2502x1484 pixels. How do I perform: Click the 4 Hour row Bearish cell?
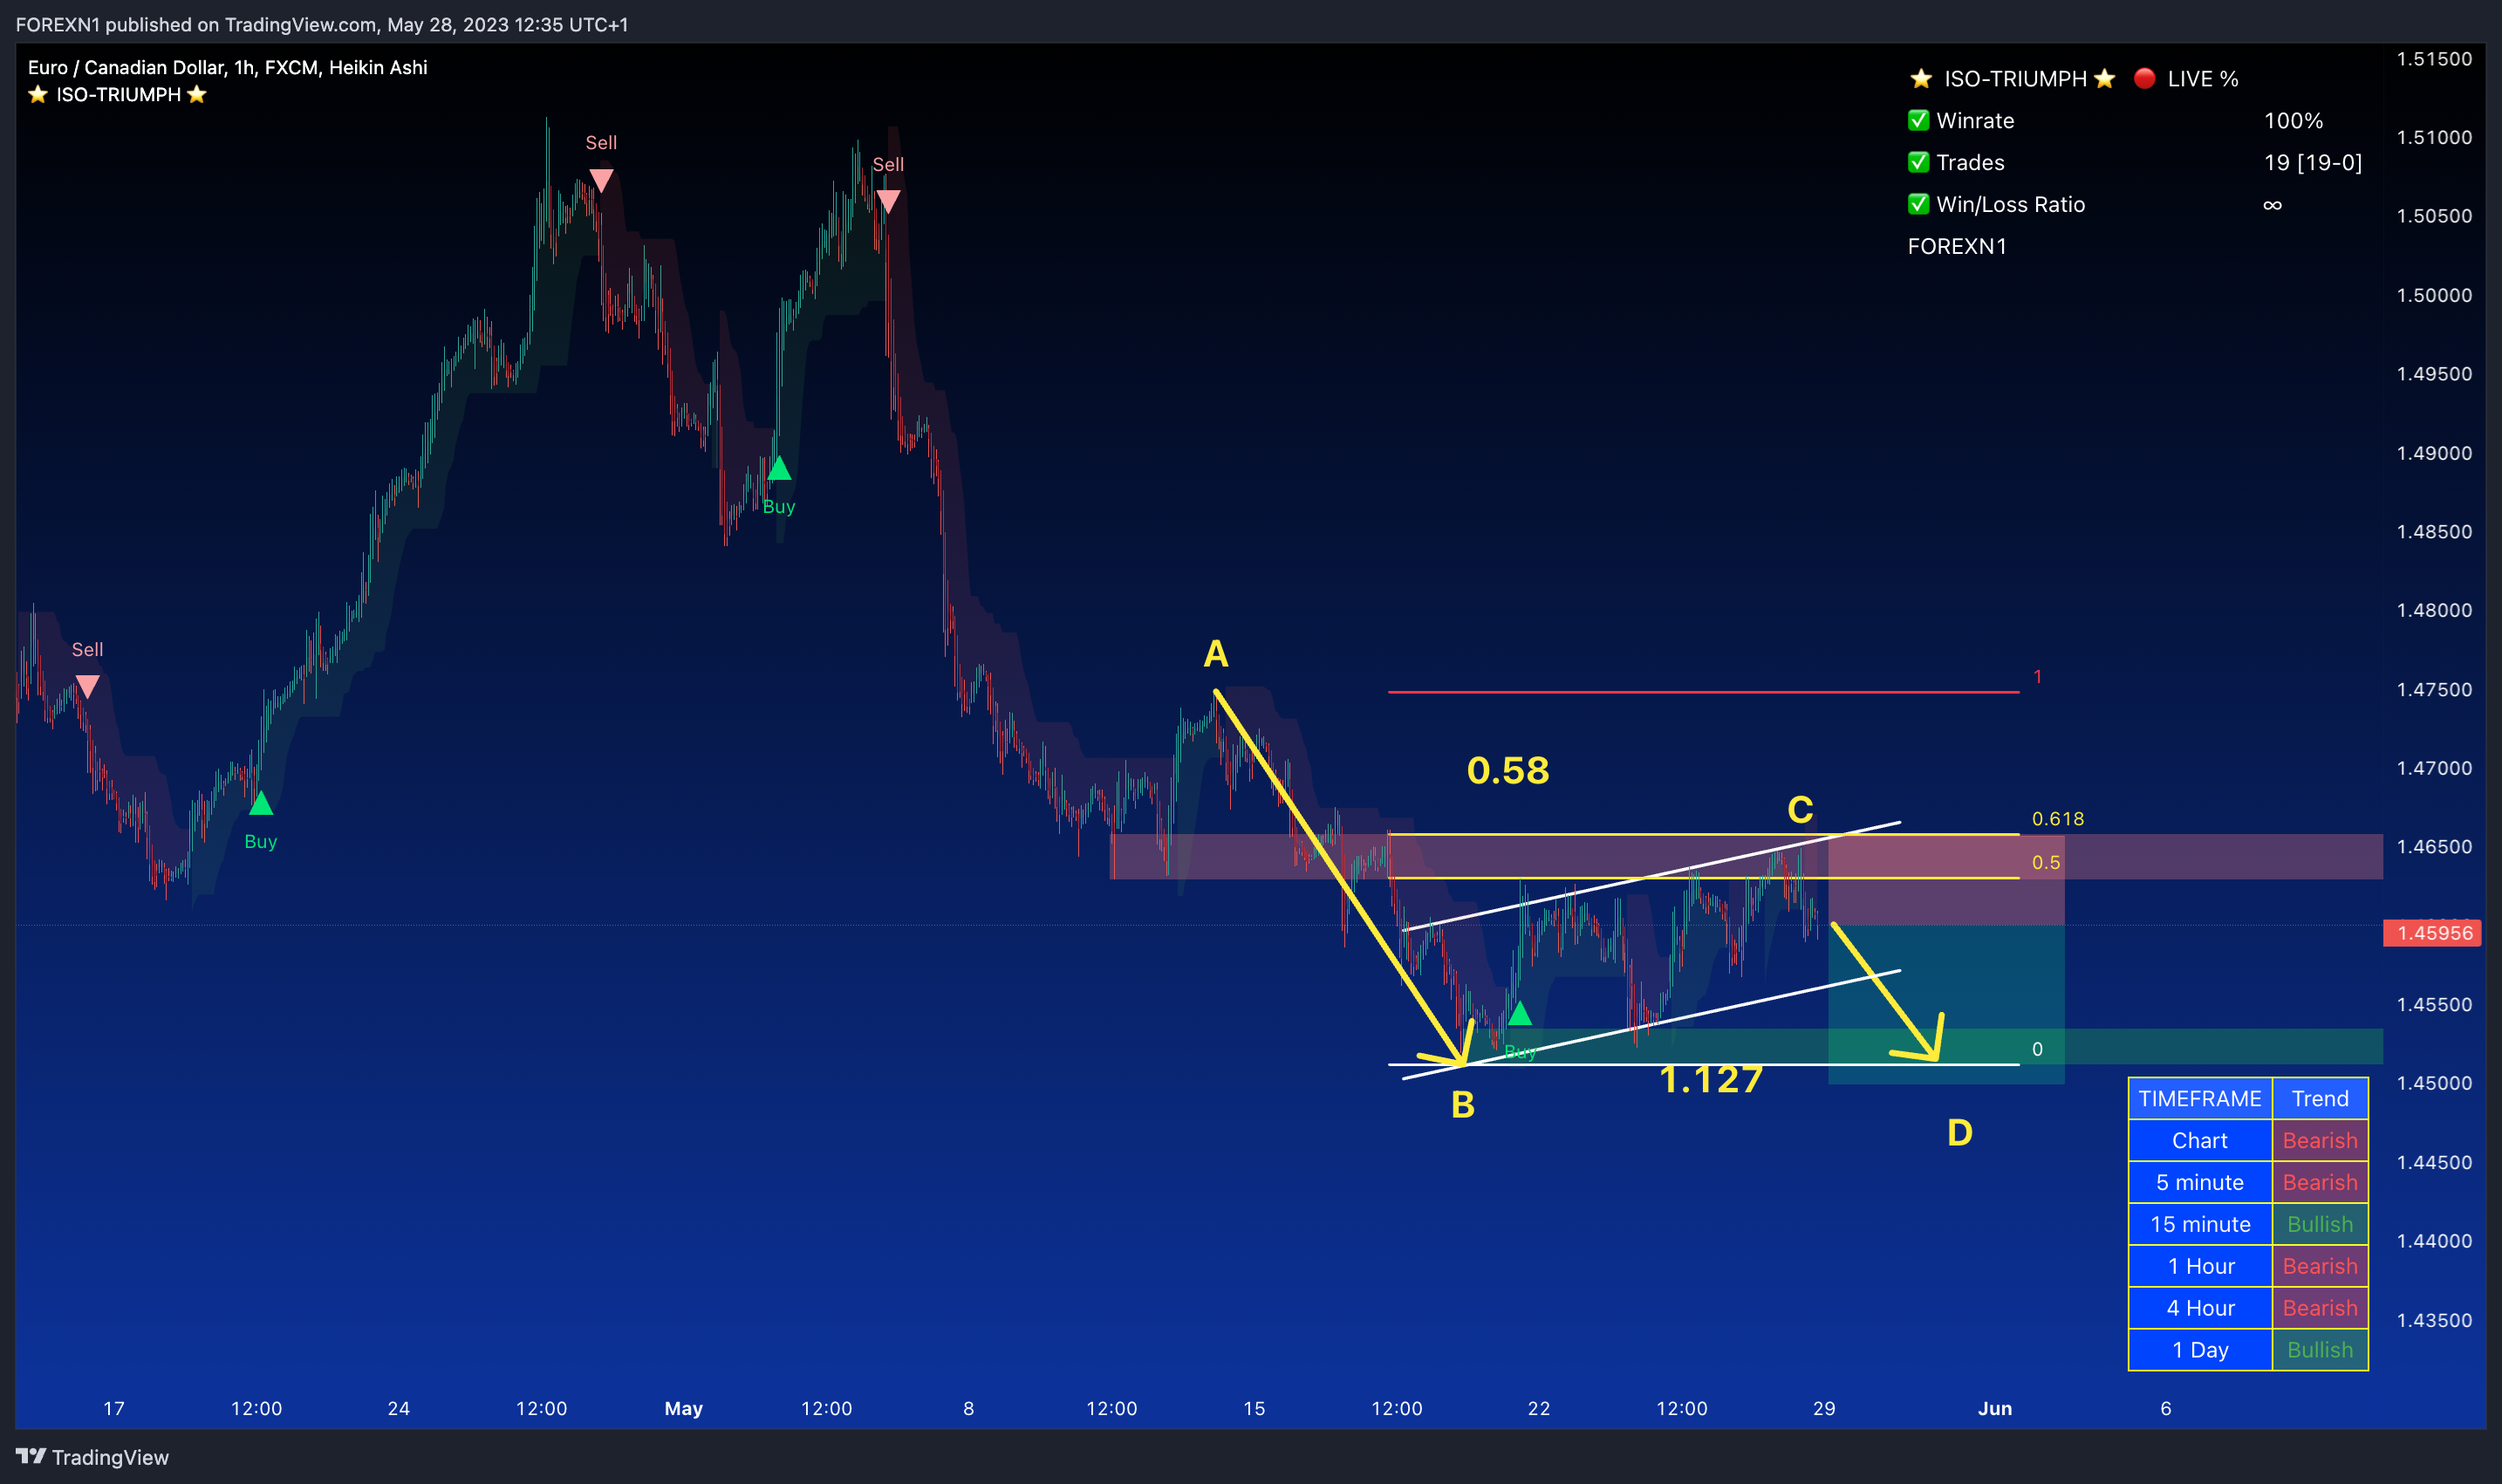point(2320,1308)
